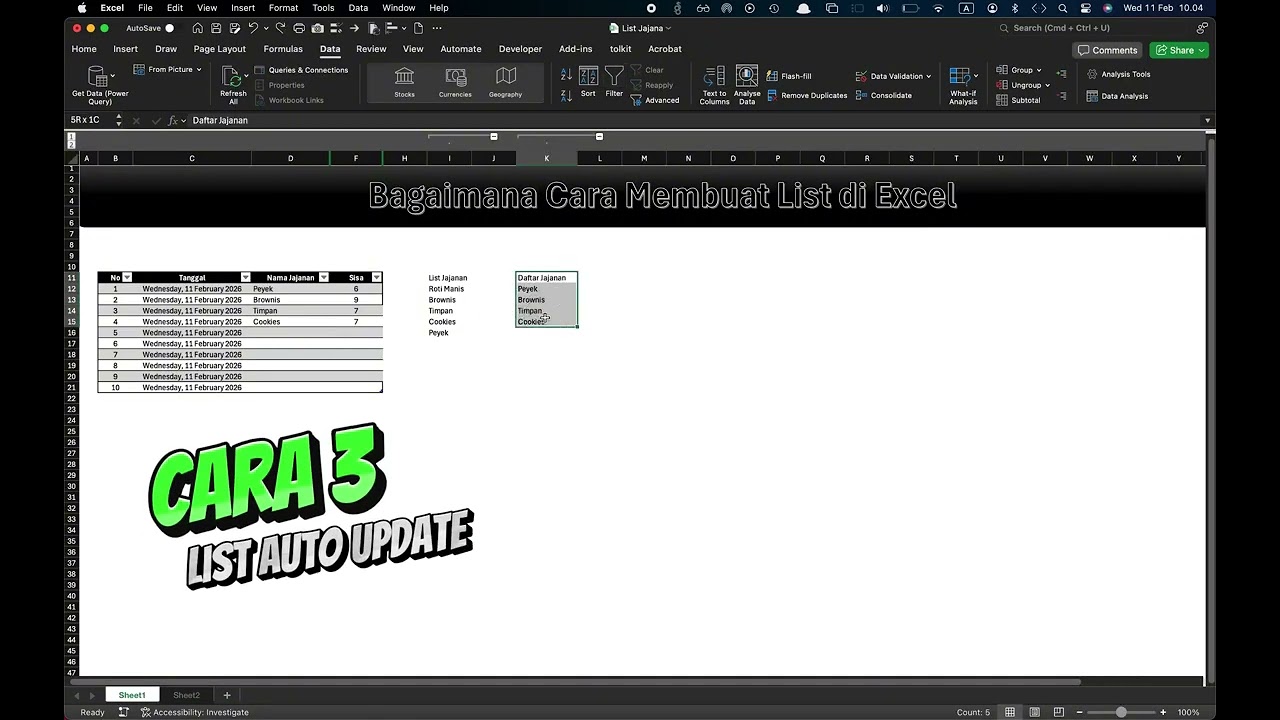This screenshot has height=720, width=1280.
Task: Click Subtotal
Action: [x=1018, y=100]
